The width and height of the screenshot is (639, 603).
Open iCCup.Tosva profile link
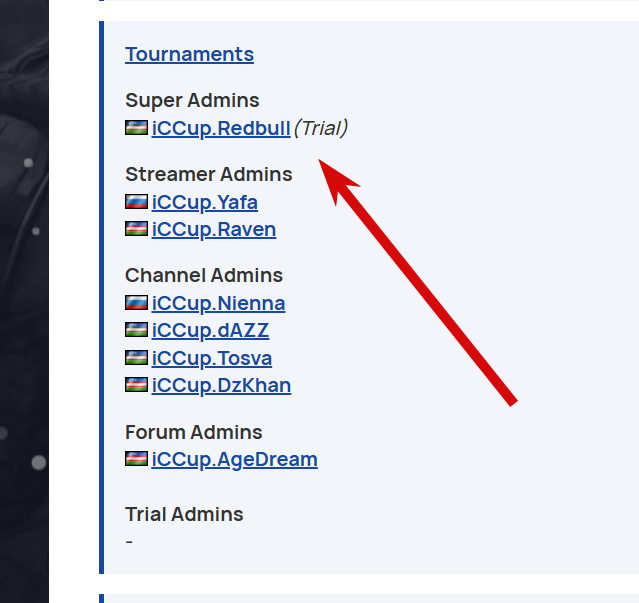pos(211,358)
